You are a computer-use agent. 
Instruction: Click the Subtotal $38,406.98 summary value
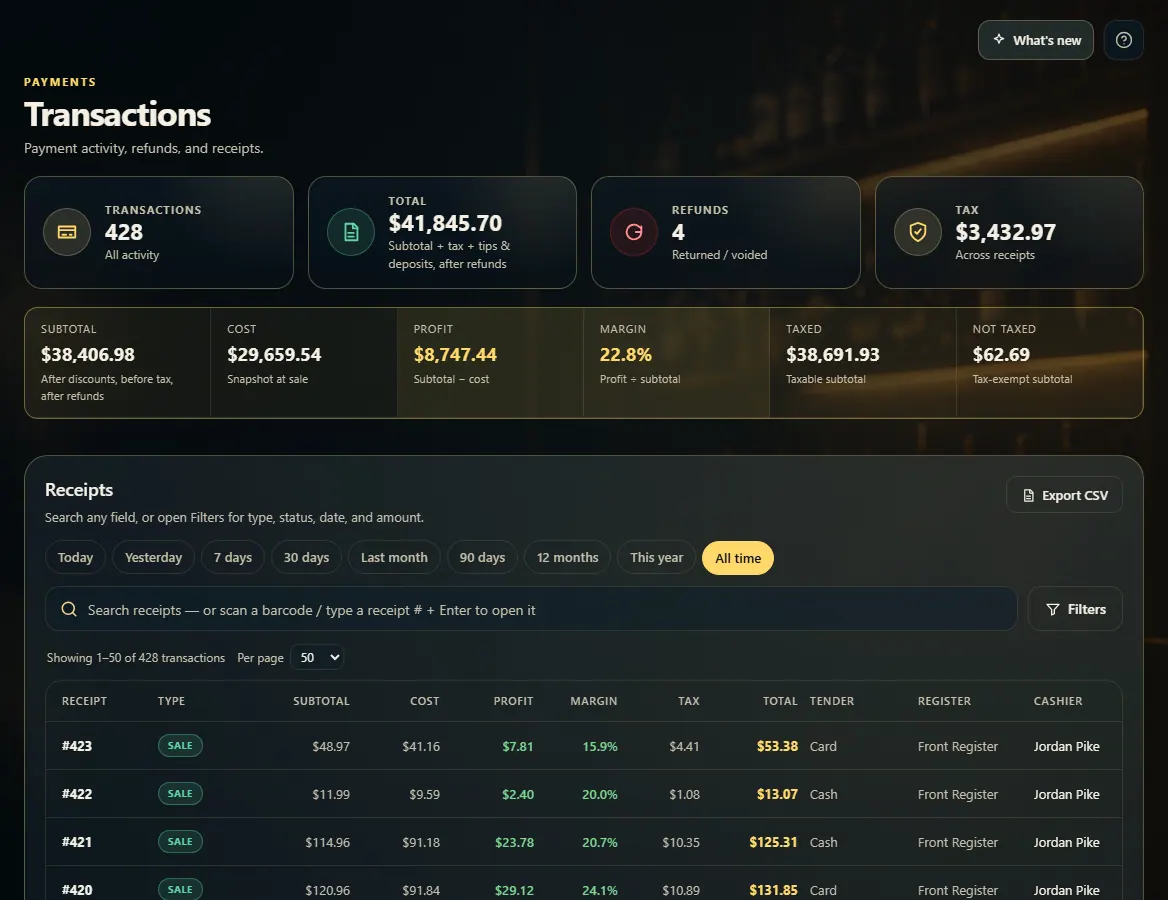pos(88,355)
